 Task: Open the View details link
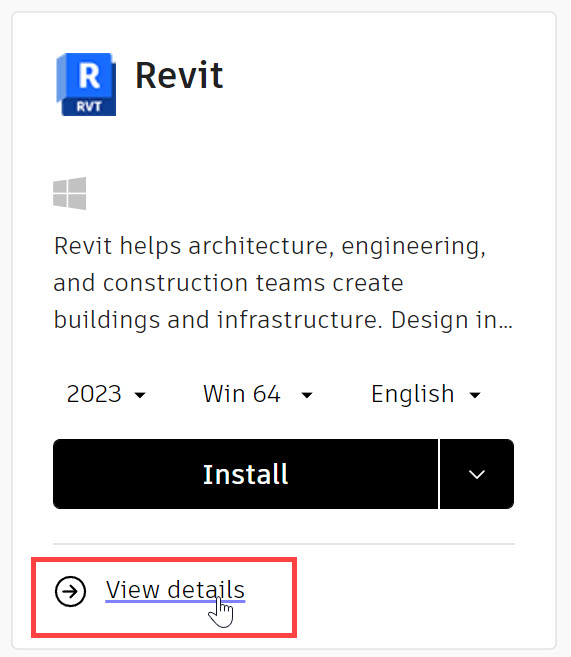pos(175,590)
